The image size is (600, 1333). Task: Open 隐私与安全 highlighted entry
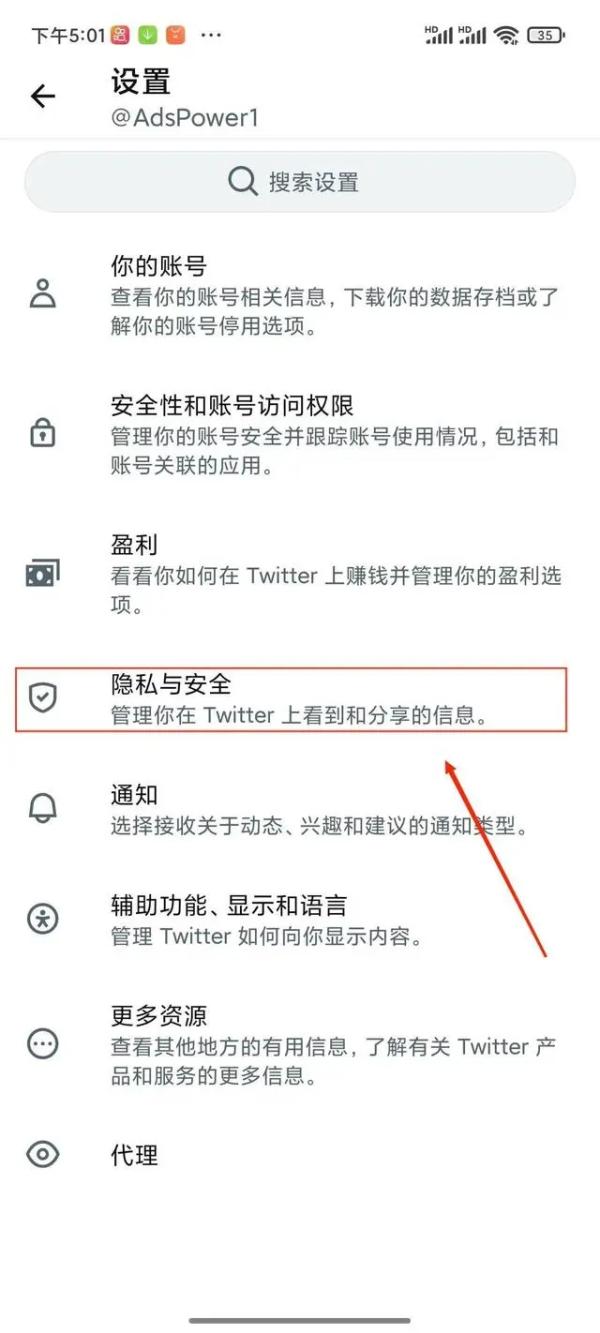[x=291, y=699]
